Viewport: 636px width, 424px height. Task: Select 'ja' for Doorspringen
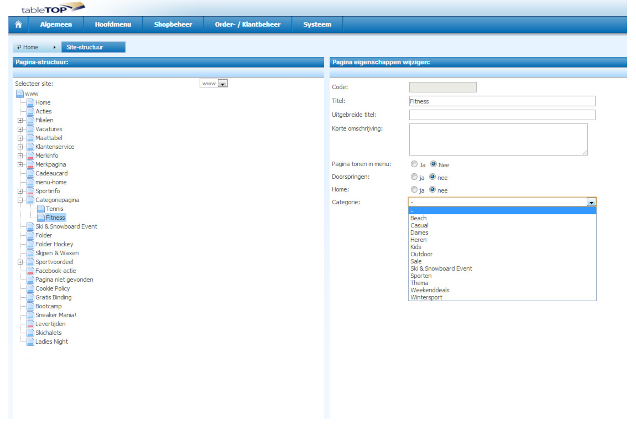414,177
